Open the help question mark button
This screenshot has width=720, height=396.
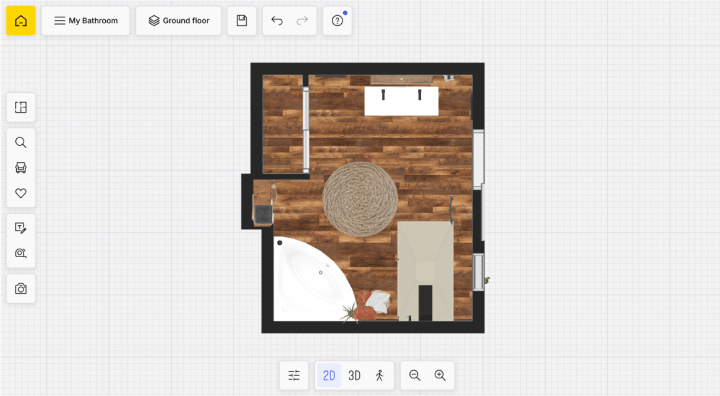[338, 21]
